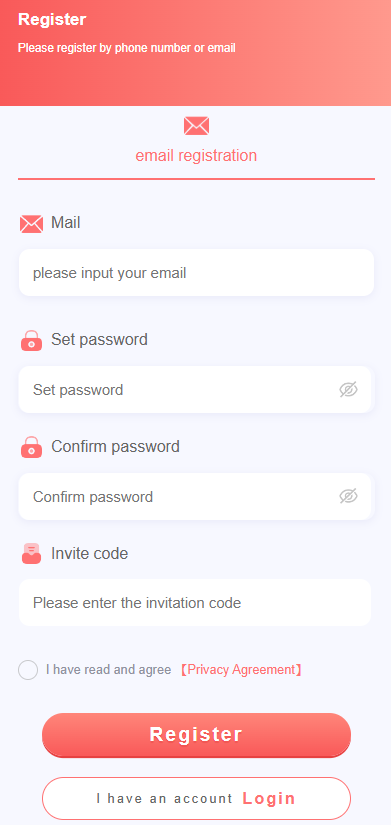
Task: Focus the invitation code input field
Action: (x=195, y=602)
